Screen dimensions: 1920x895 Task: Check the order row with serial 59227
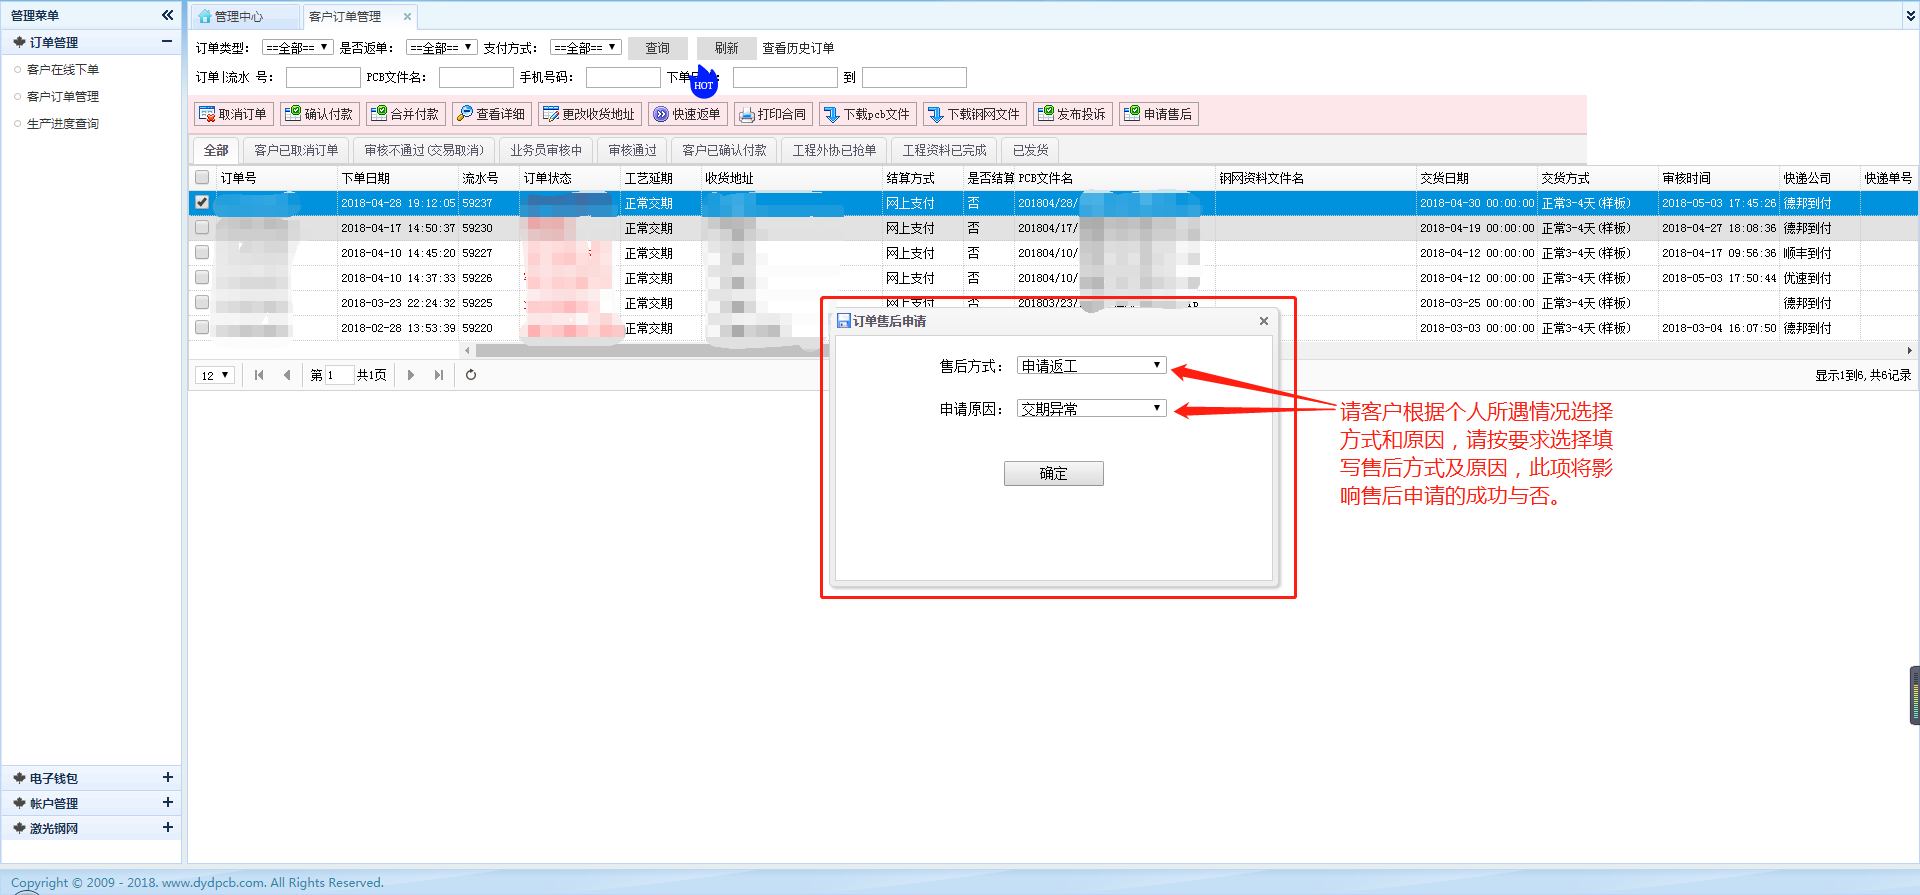(202, 252)
